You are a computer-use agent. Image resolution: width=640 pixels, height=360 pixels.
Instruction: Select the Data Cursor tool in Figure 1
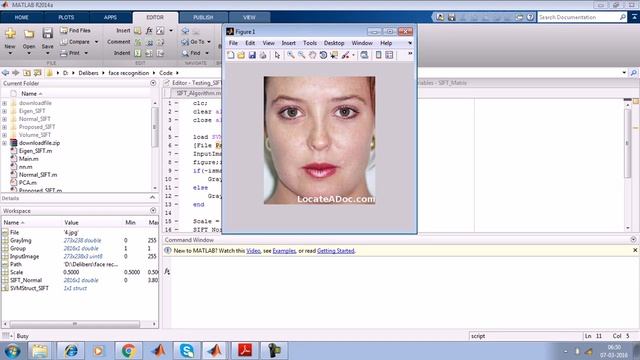[334, 55]
